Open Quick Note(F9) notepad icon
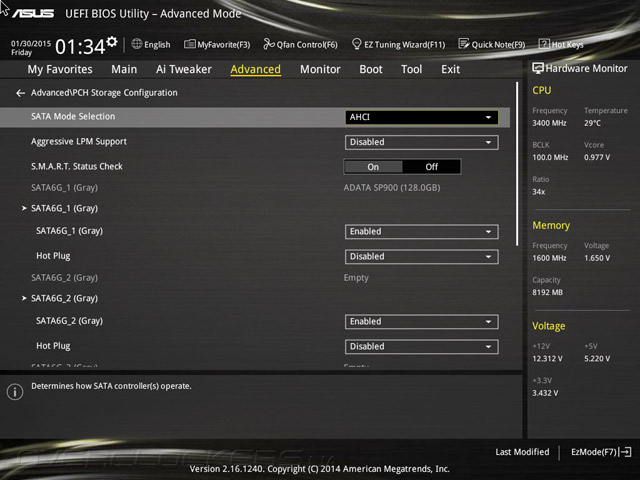 (x=464, y=44)
